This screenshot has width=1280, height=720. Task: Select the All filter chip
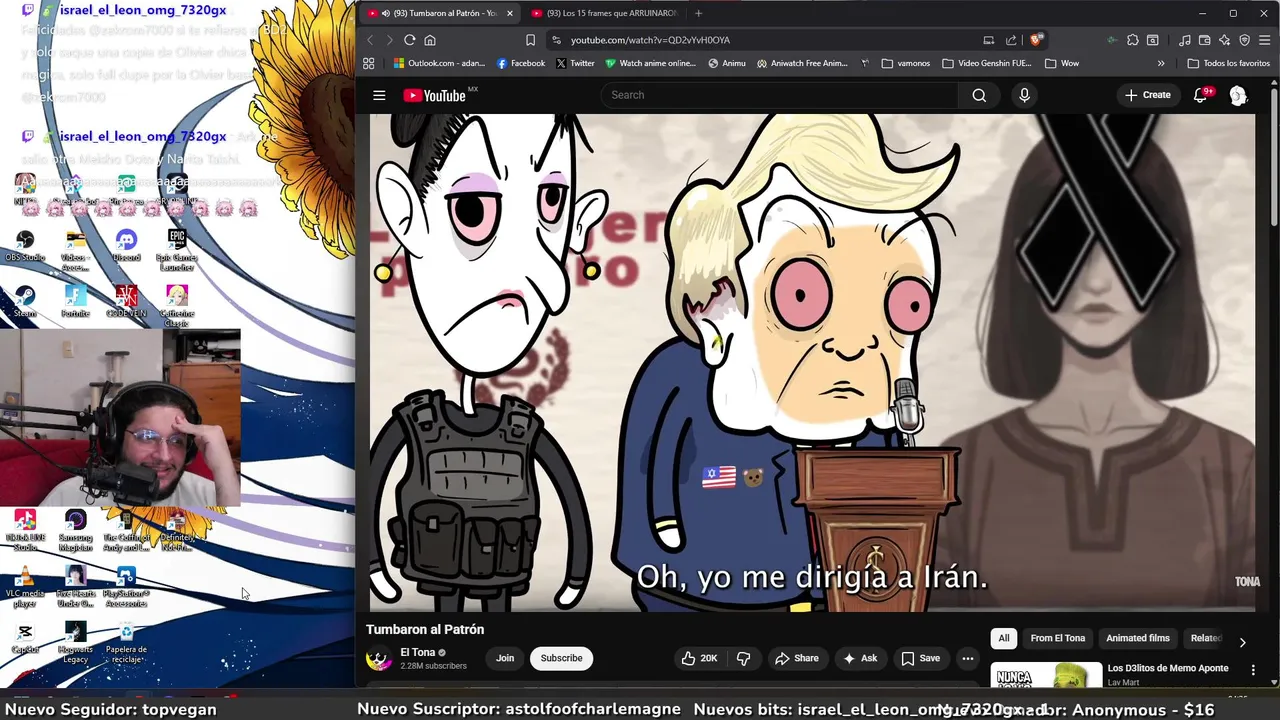pos(1004,638)
